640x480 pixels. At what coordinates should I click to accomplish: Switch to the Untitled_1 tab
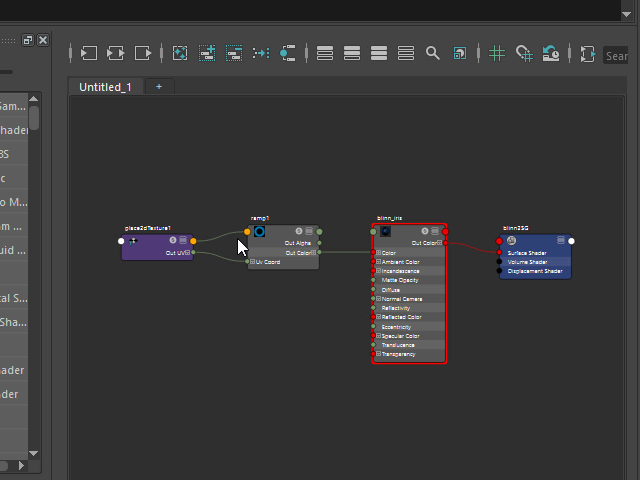105,87
